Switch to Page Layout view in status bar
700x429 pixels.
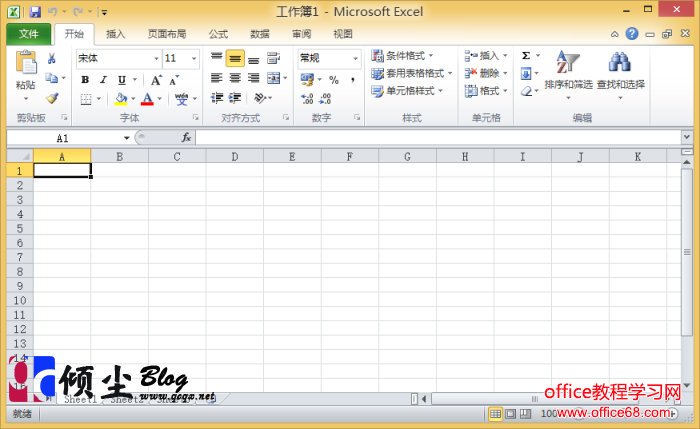[511, 414]
